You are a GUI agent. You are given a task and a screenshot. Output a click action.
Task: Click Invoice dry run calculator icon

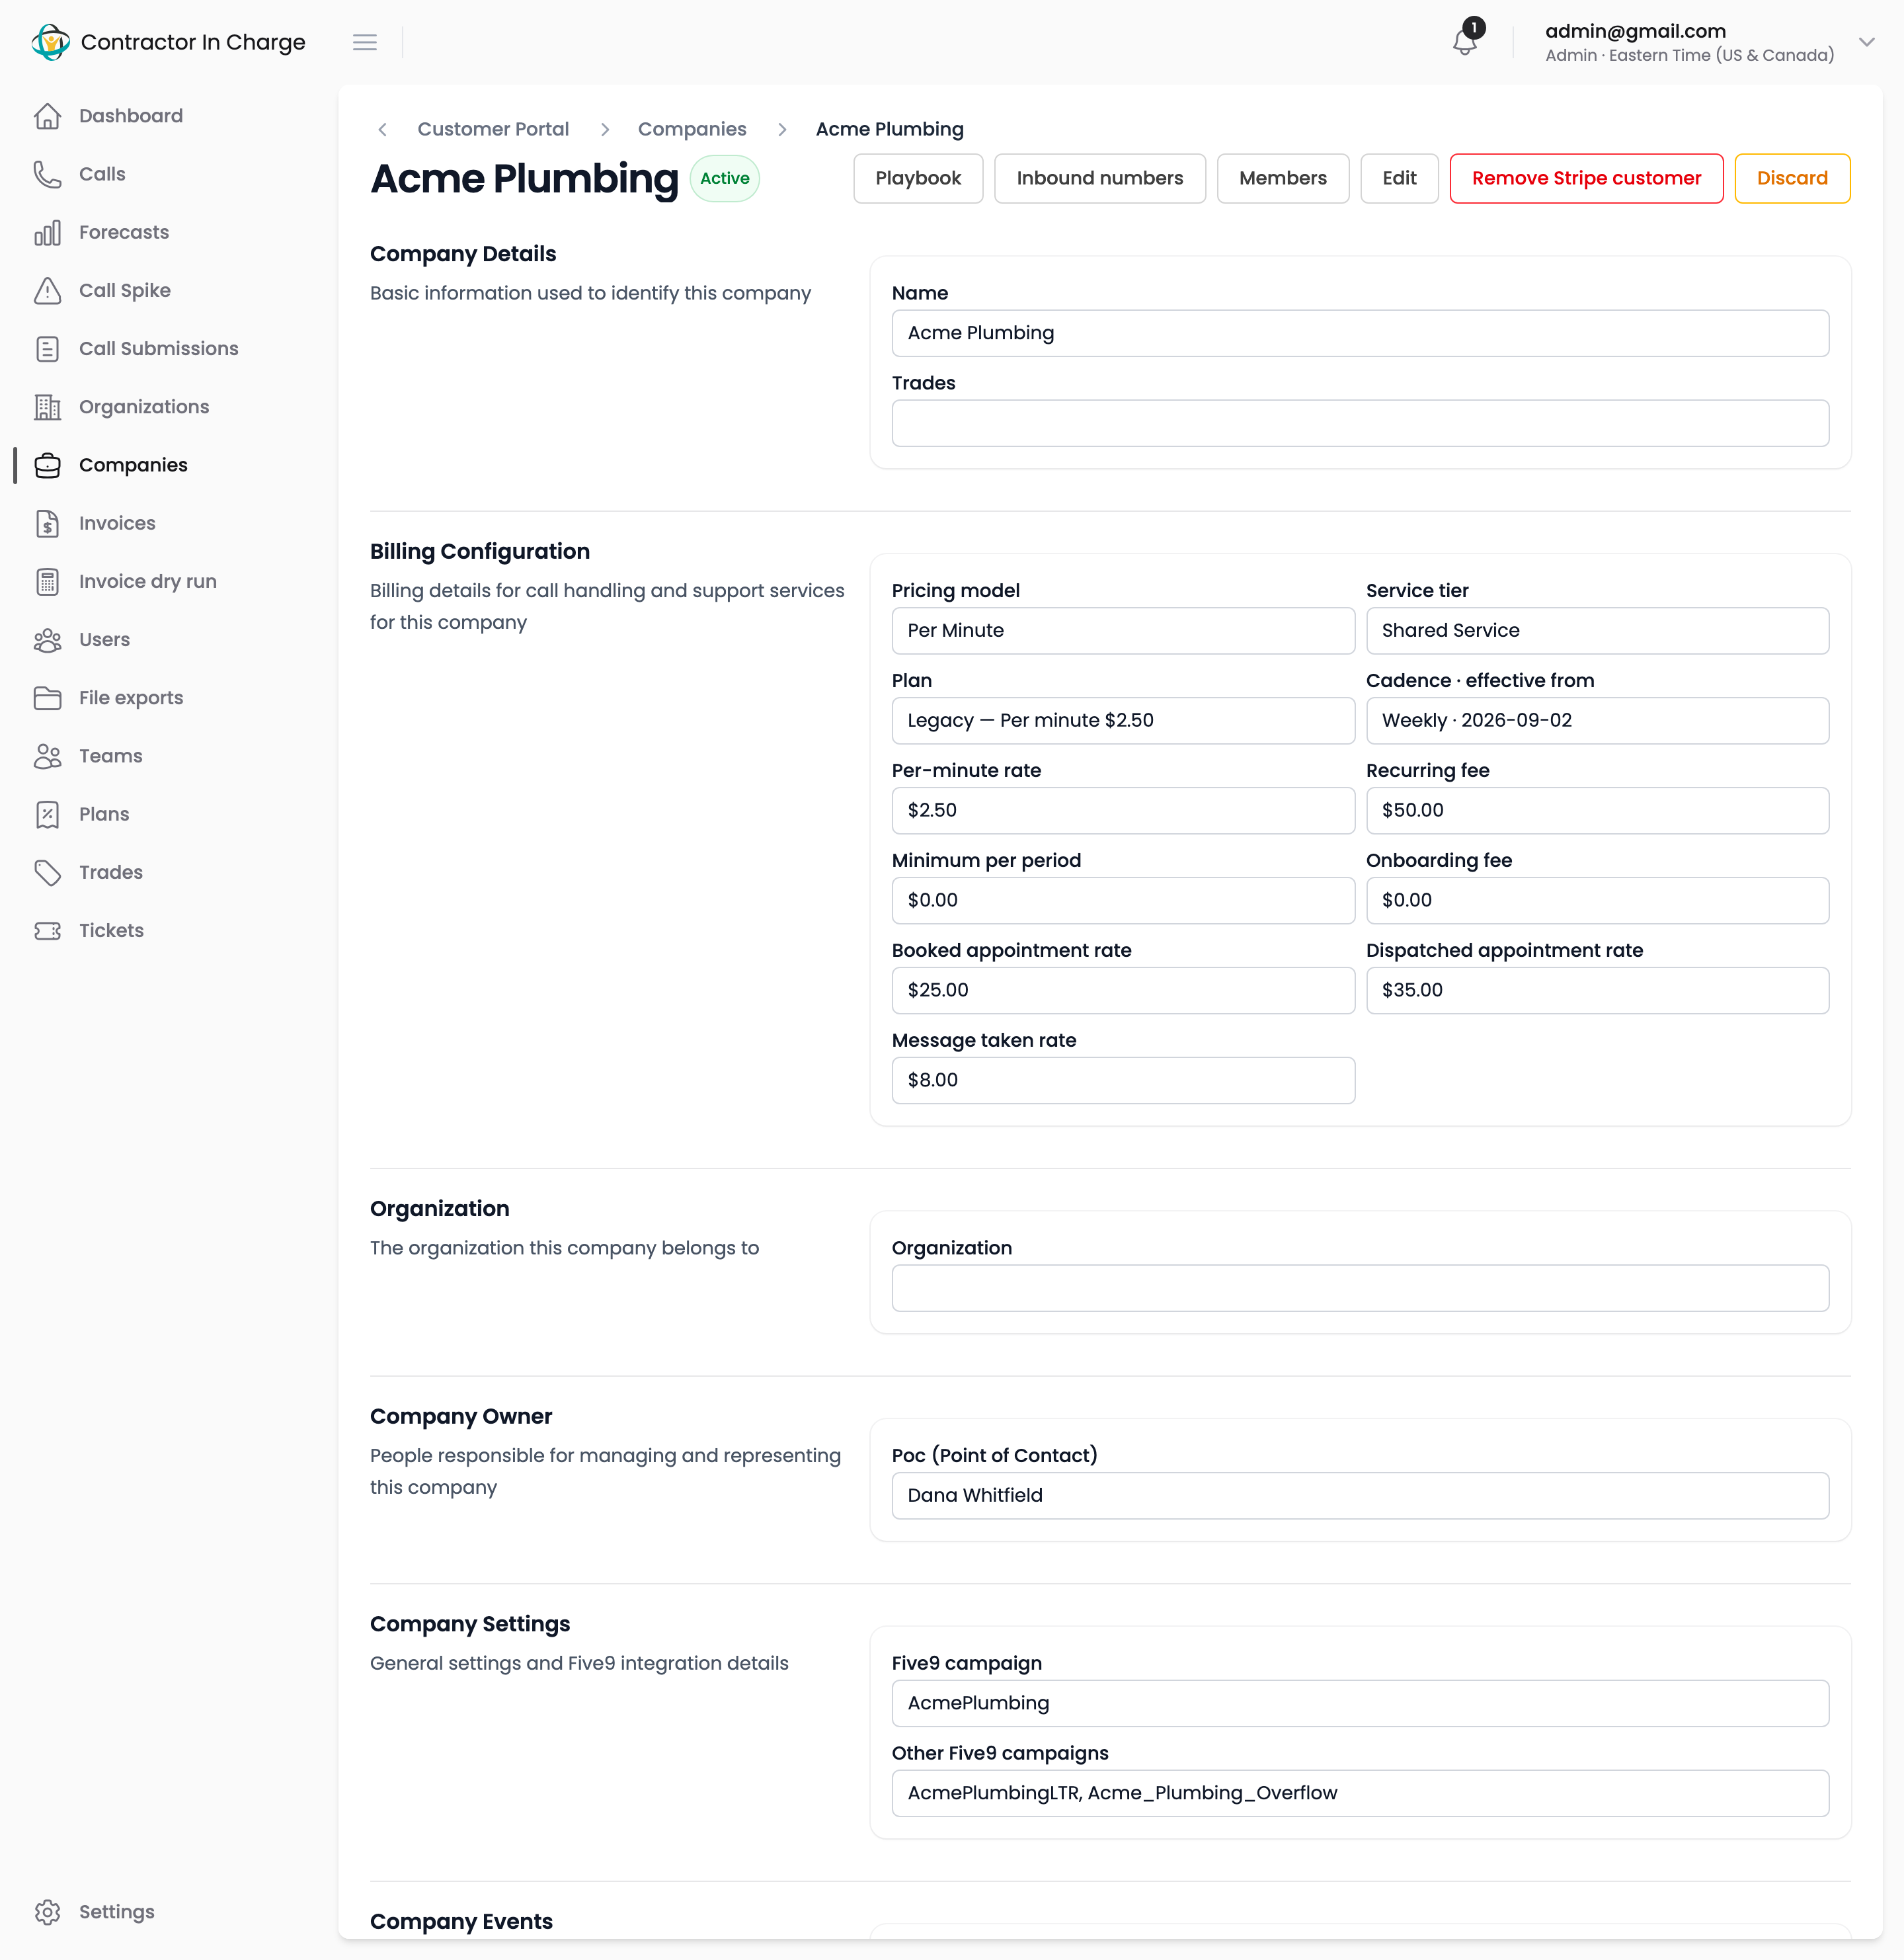(x=47, y=581)
